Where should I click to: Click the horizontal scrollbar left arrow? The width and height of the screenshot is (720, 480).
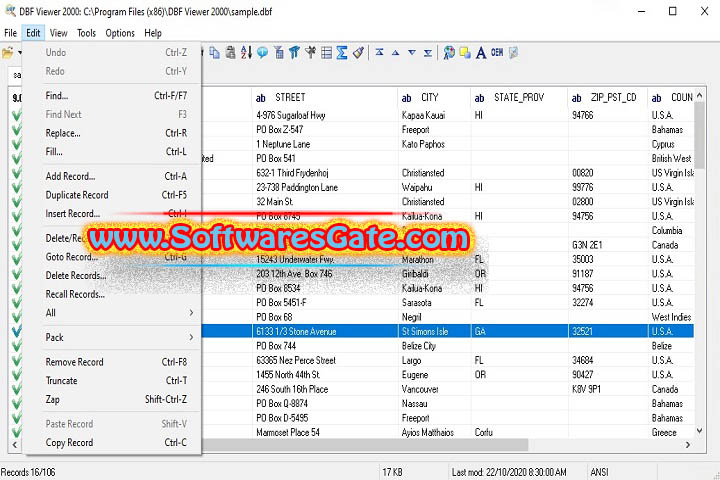[x=15, y=445]
